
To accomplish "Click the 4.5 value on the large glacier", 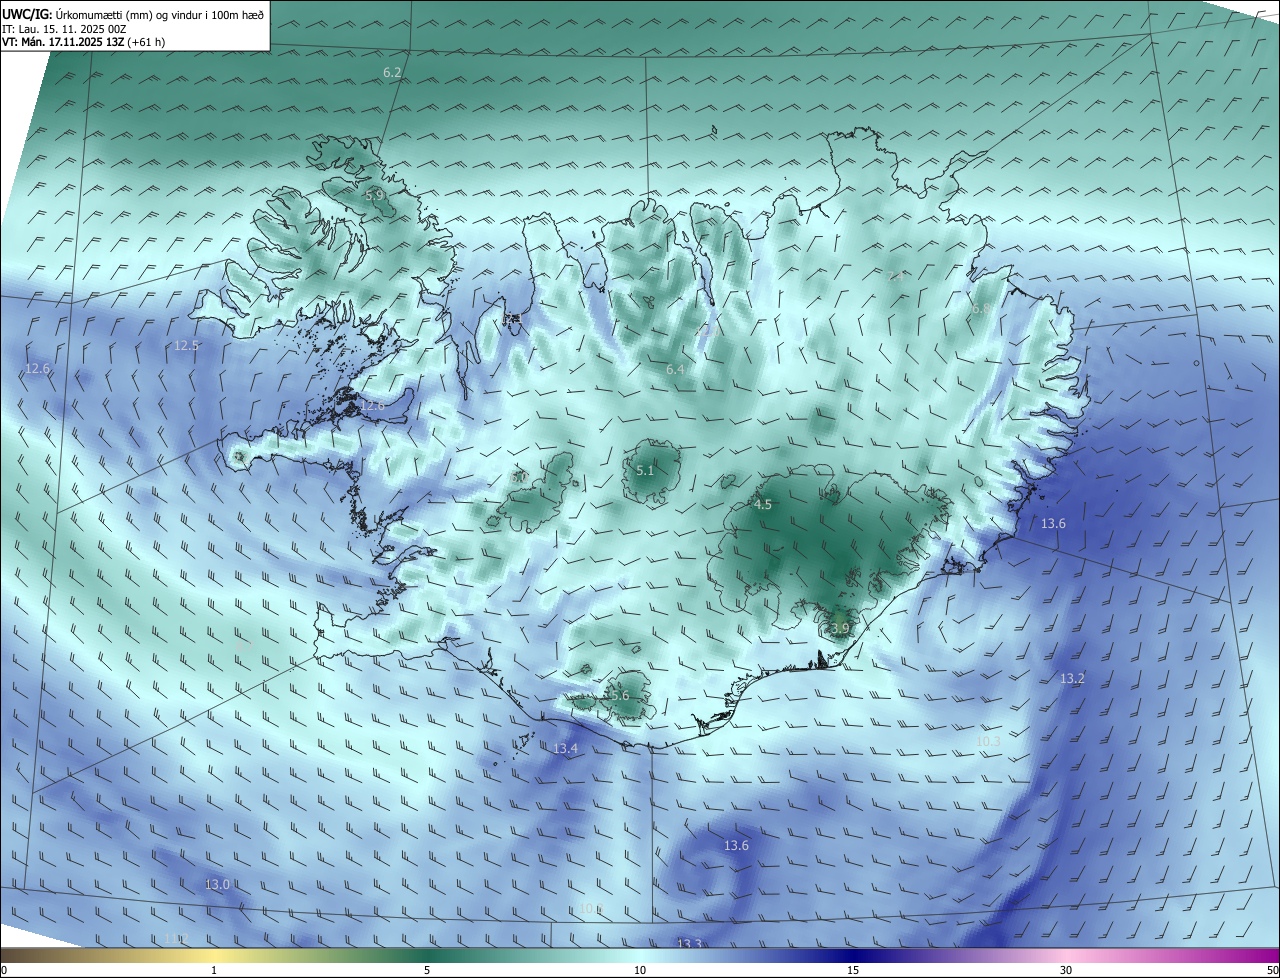I will pyautogui.click(x=763, y=505).
